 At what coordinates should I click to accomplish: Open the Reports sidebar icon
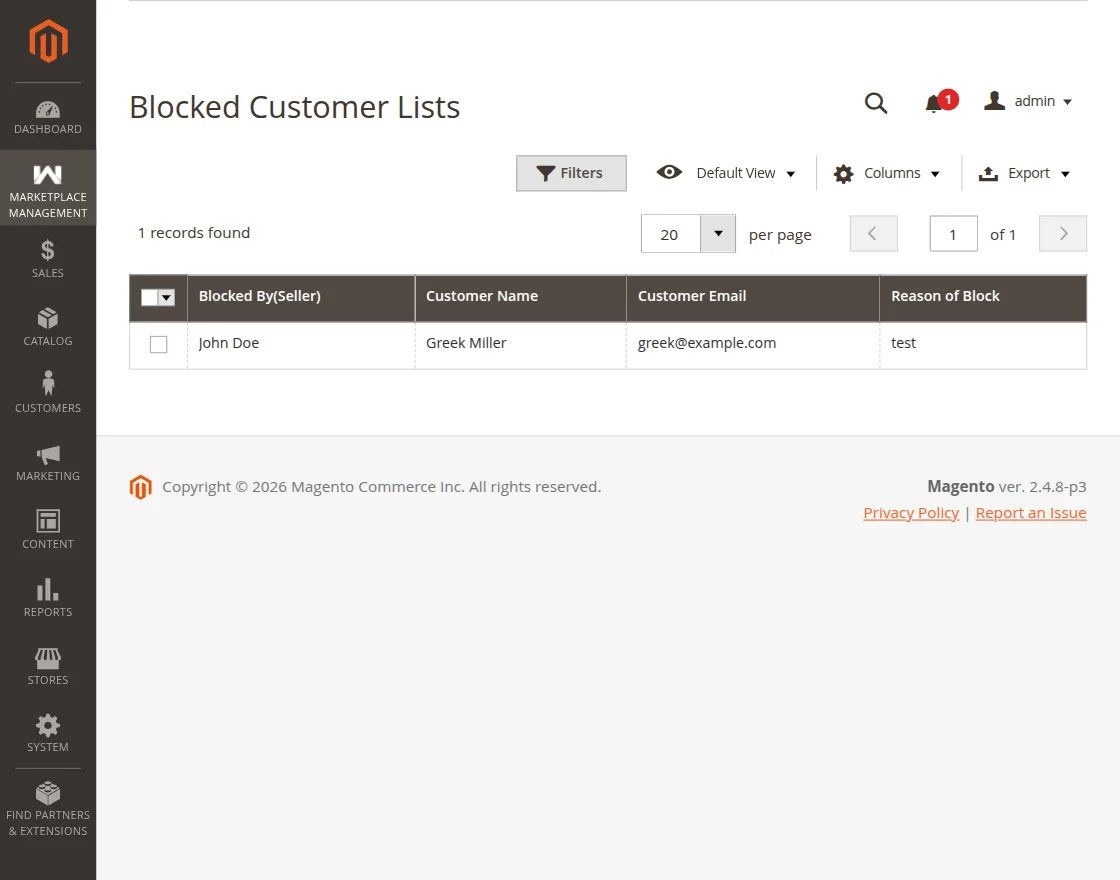click(47, 591)
